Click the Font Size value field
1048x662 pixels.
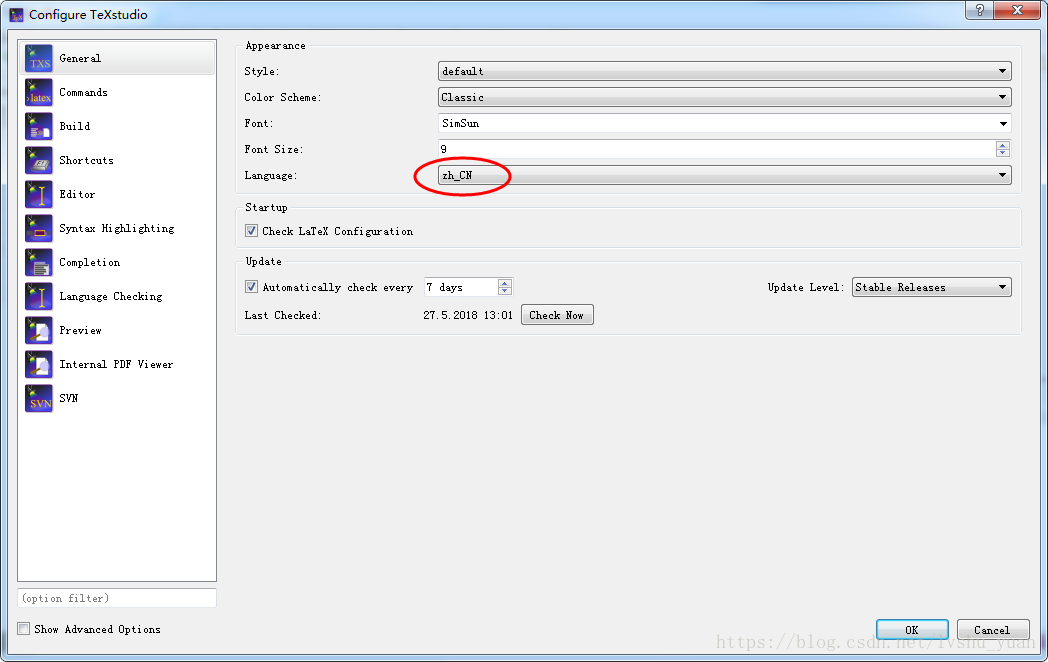click(x=716, y=149)
